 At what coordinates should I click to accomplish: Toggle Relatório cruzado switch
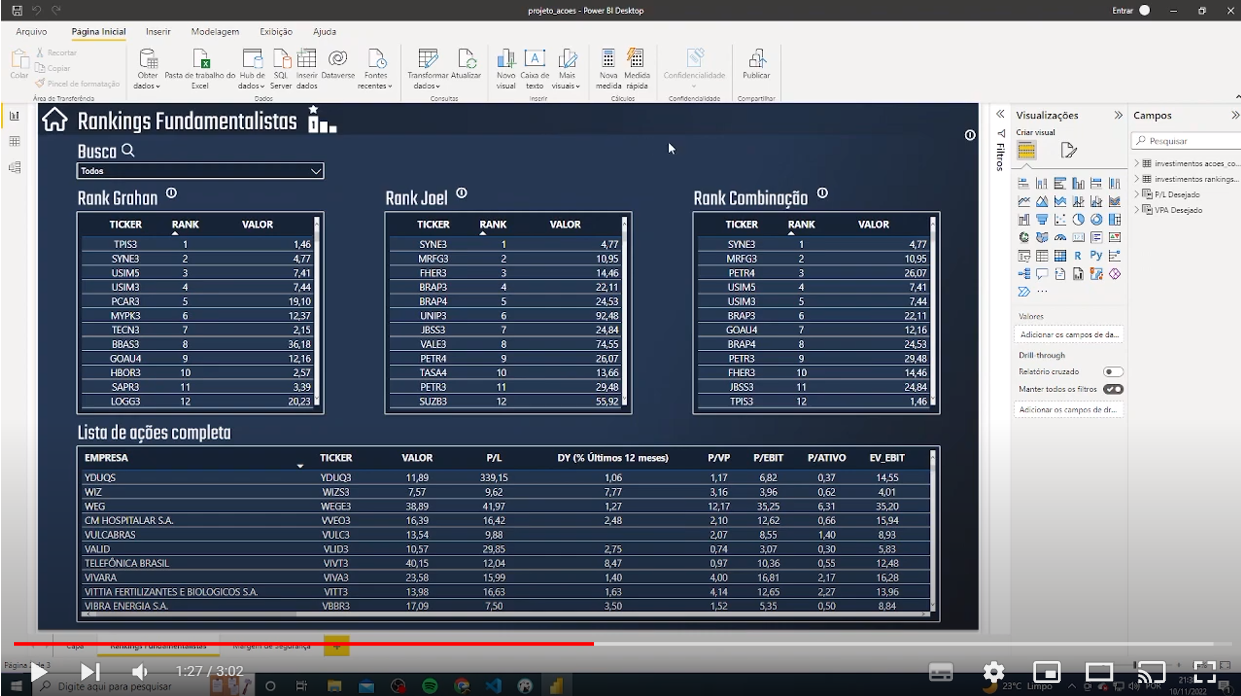[x=1113, y=372]
